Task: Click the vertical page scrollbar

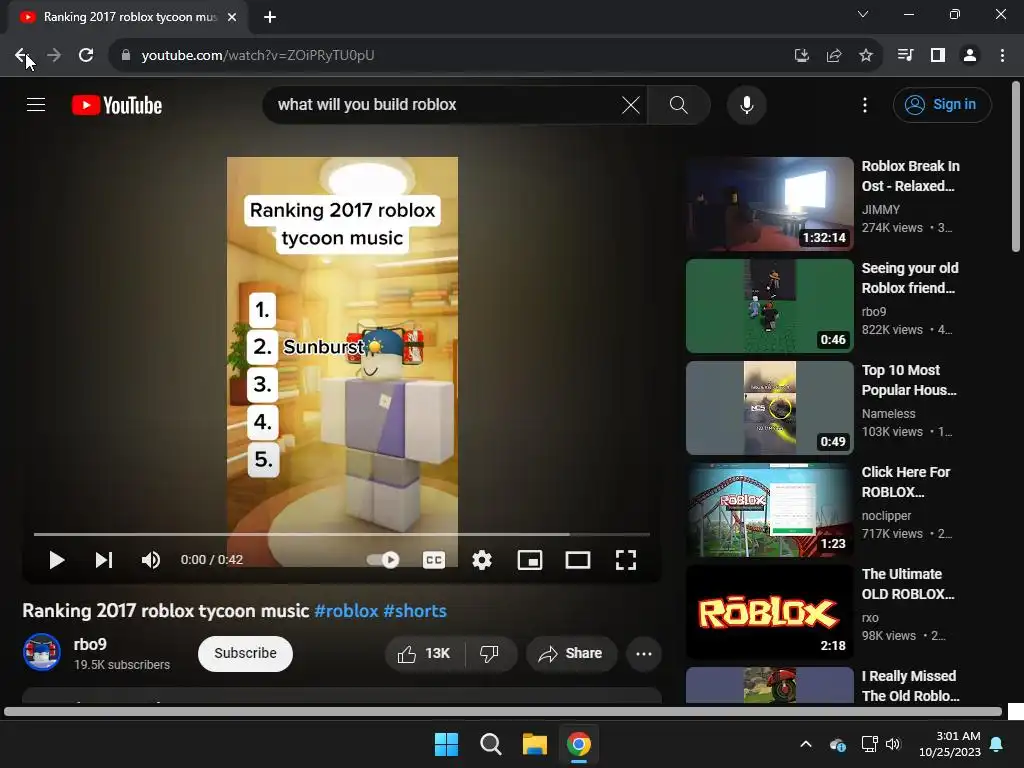Action: 1016,167
